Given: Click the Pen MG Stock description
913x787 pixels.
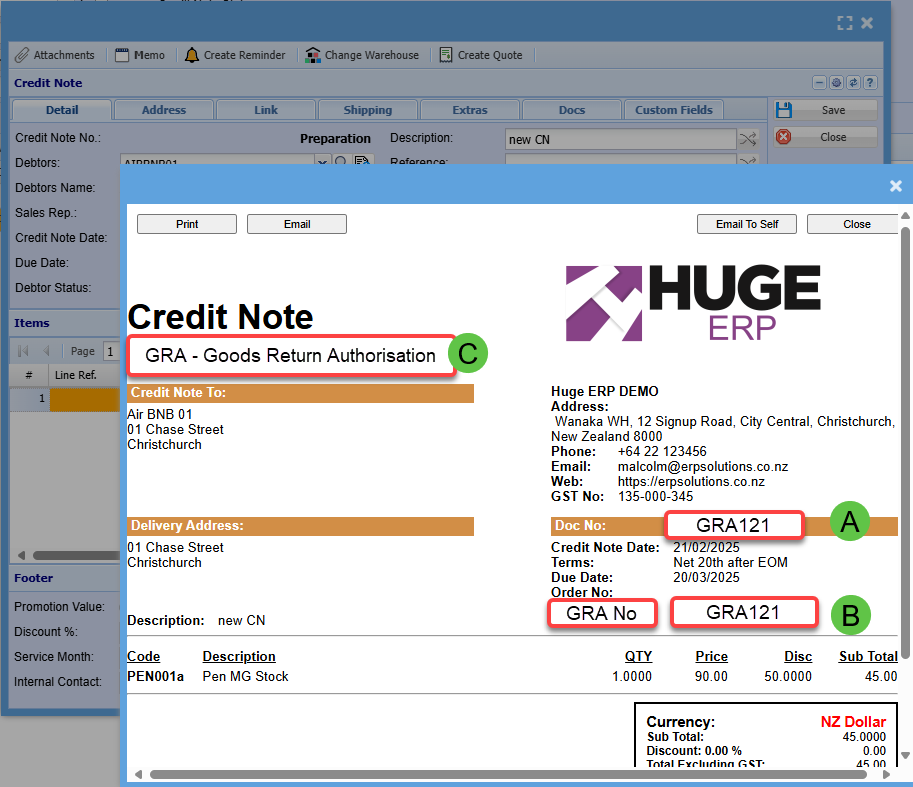Looking at the screenshot, I should (245, 676).
